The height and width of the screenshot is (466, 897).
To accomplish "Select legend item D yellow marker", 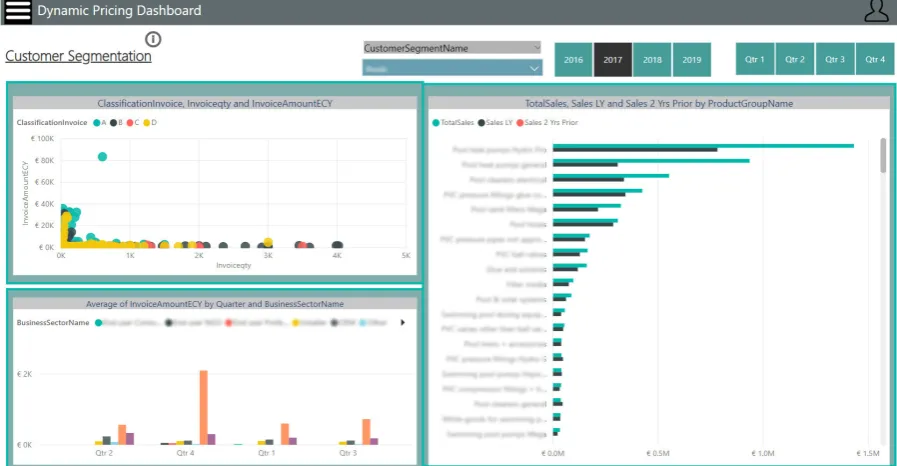I will [x=146, y=122].
